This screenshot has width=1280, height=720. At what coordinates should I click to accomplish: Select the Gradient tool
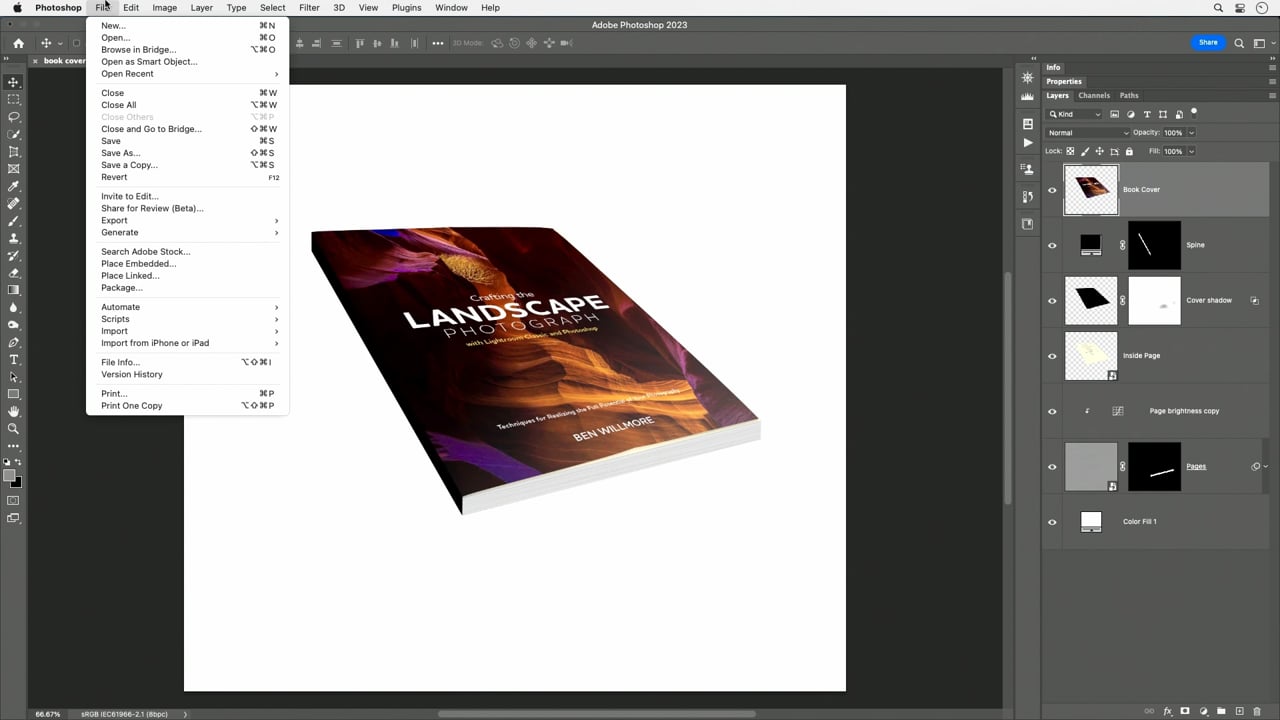click(x=13, y=290)
